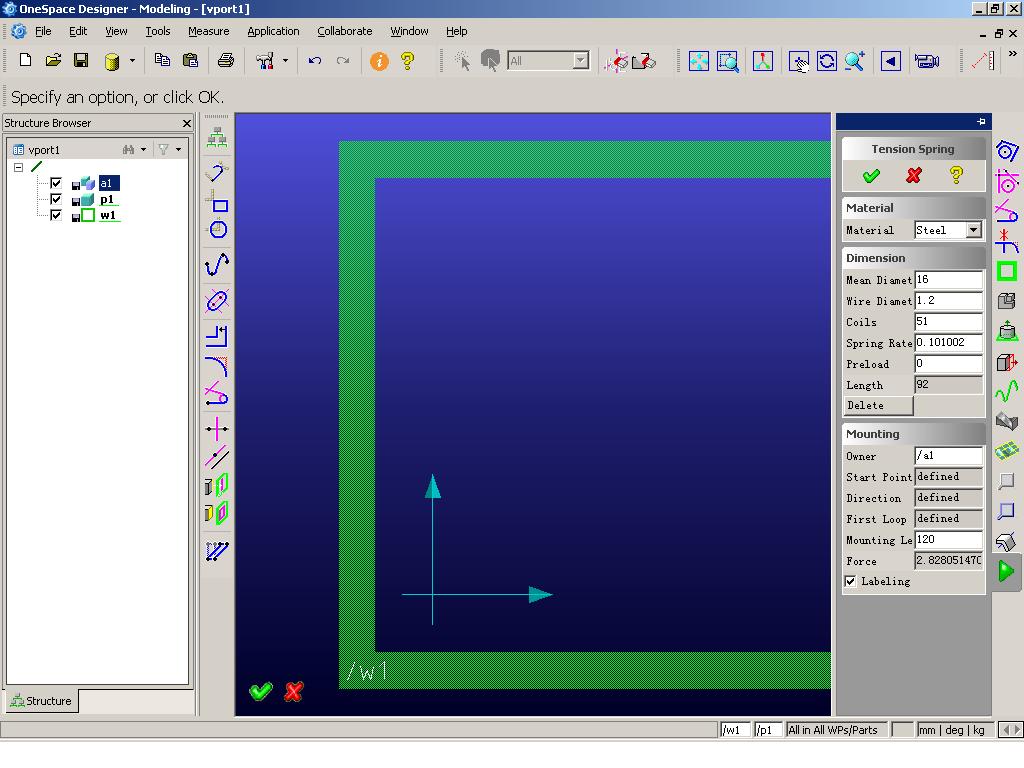Accept Tension Spring with green check

[871, 175]
